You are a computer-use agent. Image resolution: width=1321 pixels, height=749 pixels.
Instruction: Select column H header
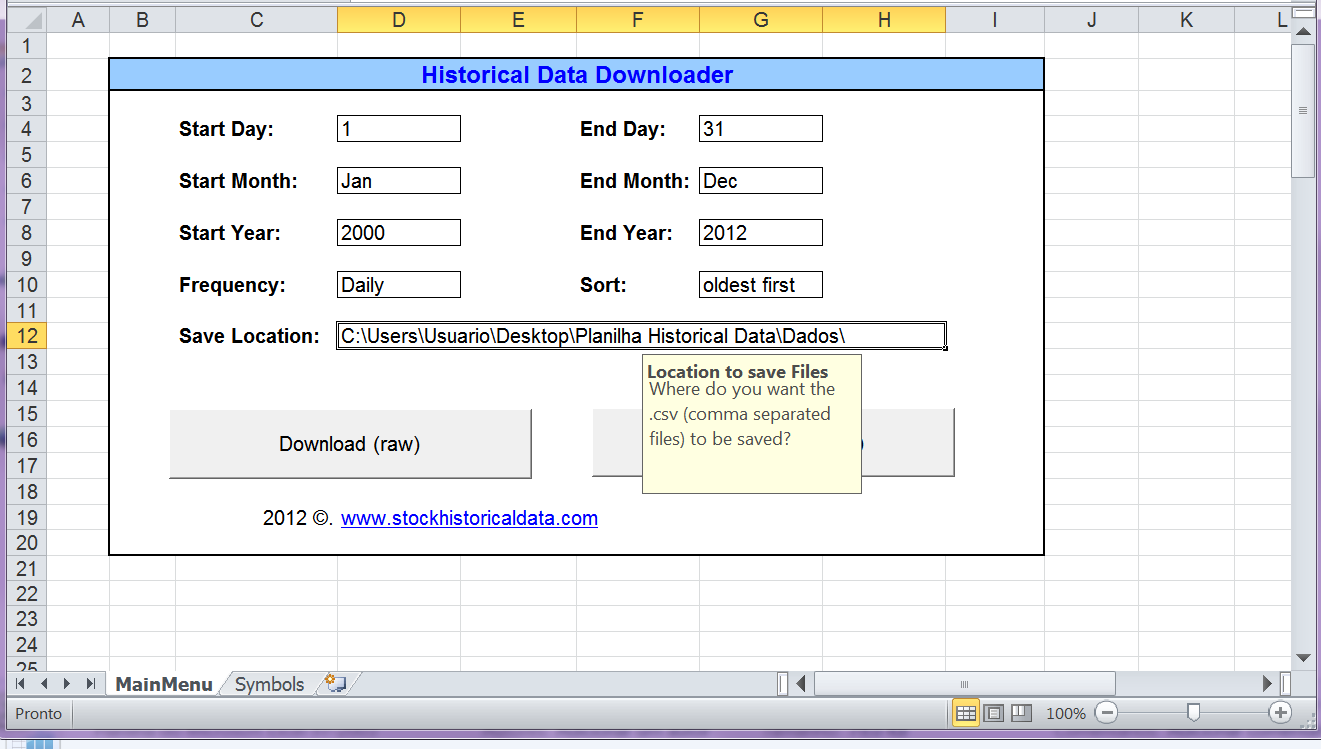[x=884, y=19]
